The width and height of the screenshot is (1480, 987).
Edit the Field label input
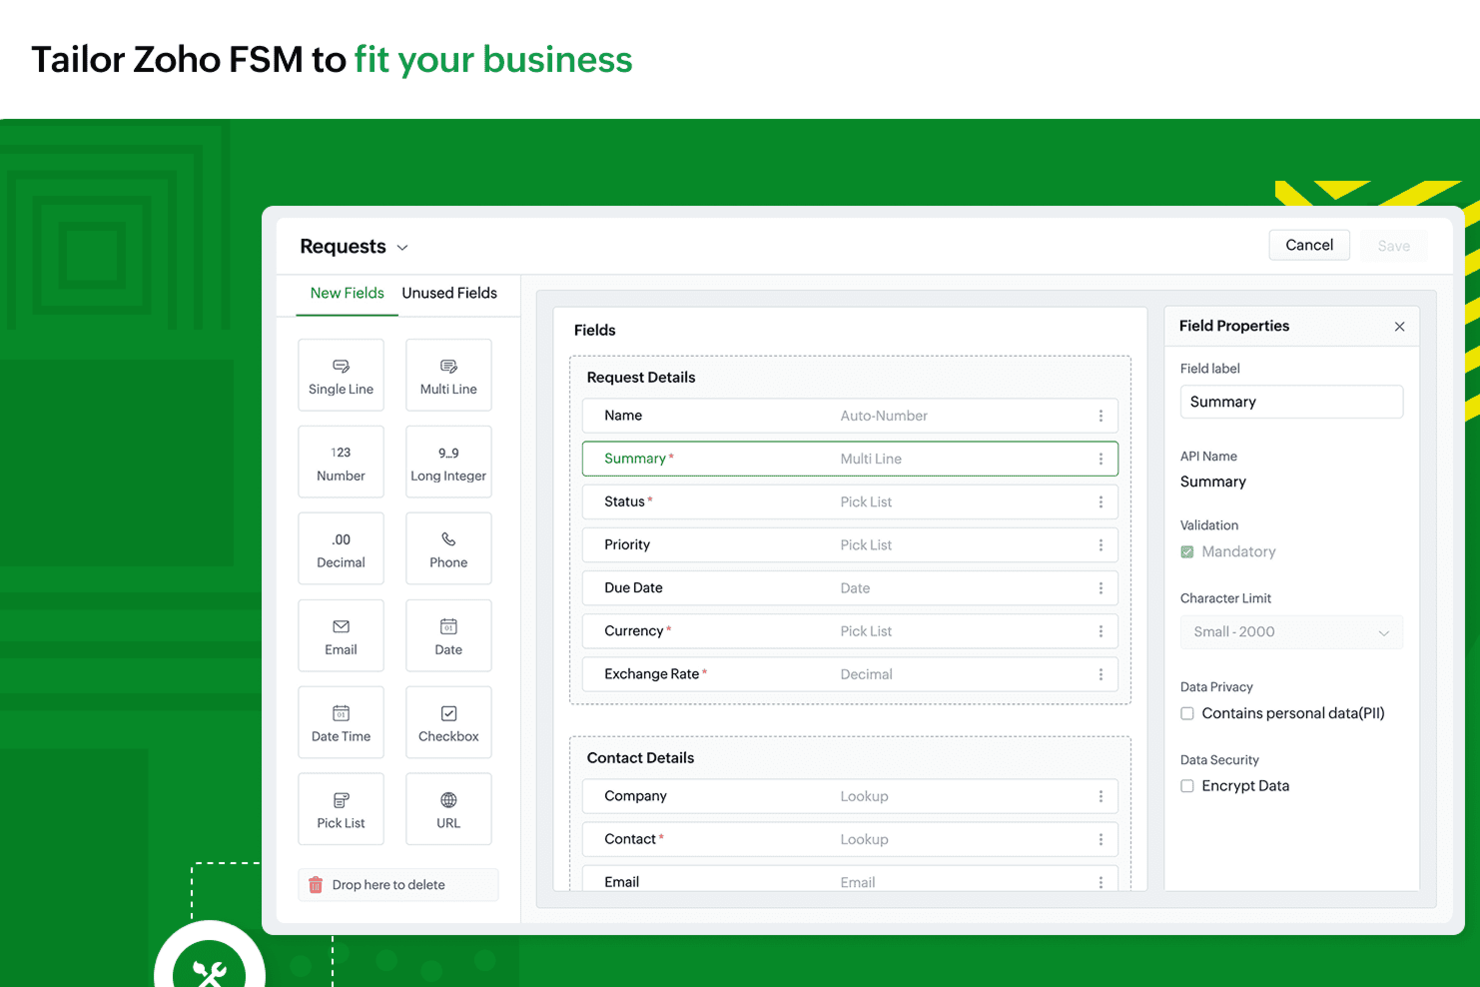(x=1291, y=401)
